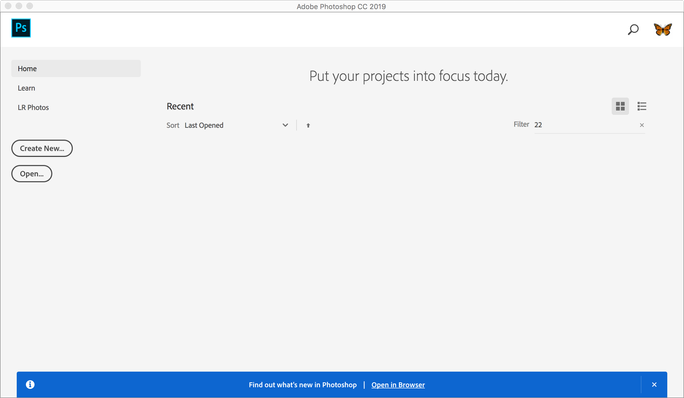Viewport: 684px width, 398px height.
Task: Click the Photoshop Ps logo icon
Action: tap(21, 28)
